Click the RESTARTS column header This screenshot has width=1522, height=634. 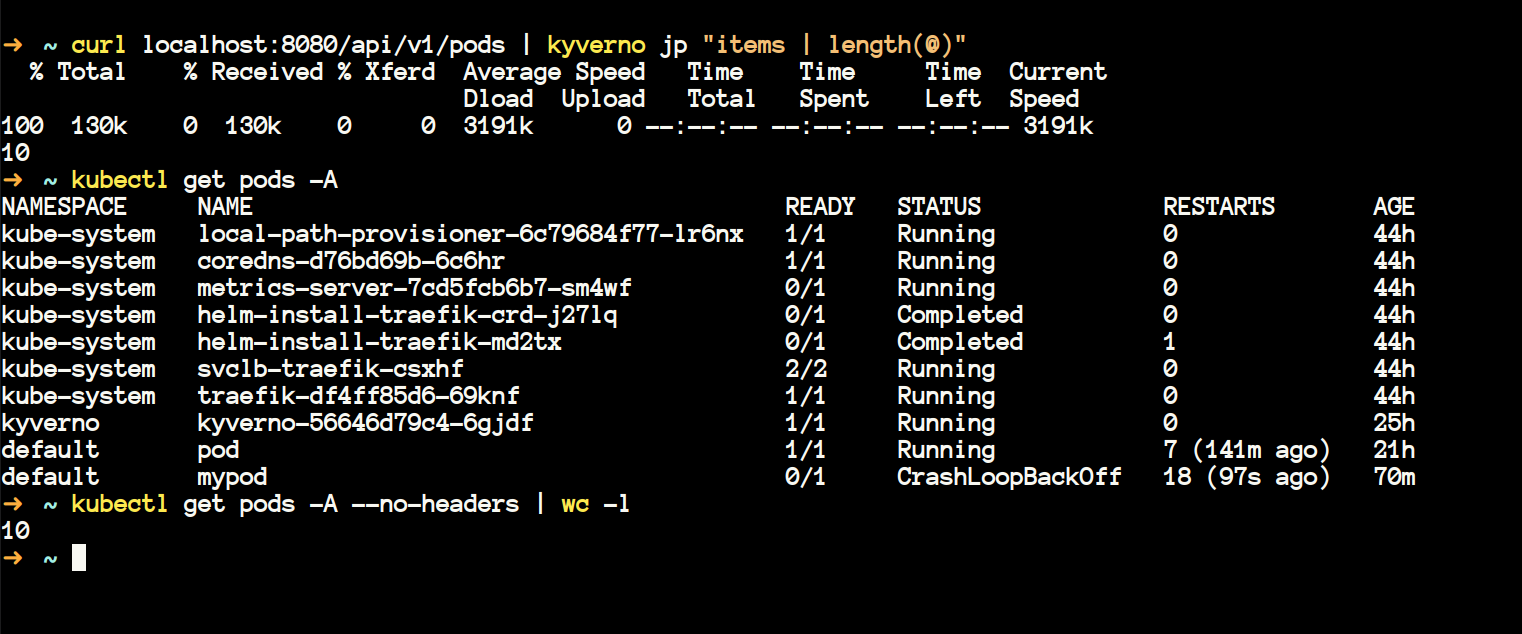click(1219, 207)
